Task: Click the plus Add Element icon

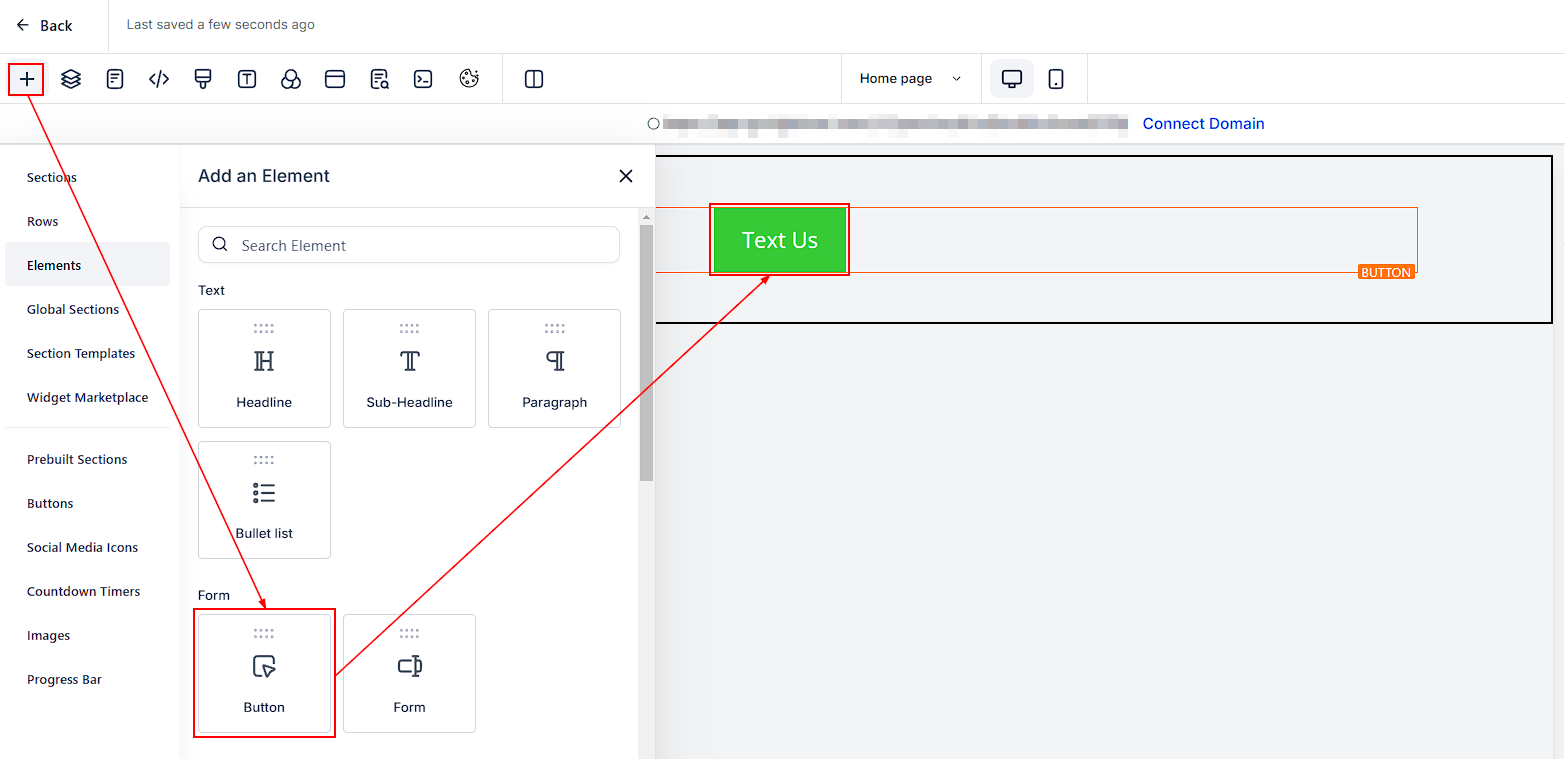Action: [27, 79]
